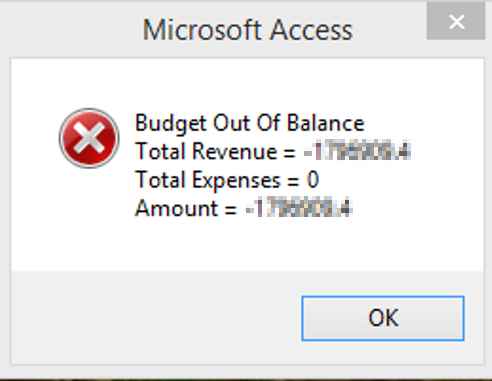Click the Amount label text
Image resolution: width=492 pixels, height=381 pixels.
[x=176, y=208]
